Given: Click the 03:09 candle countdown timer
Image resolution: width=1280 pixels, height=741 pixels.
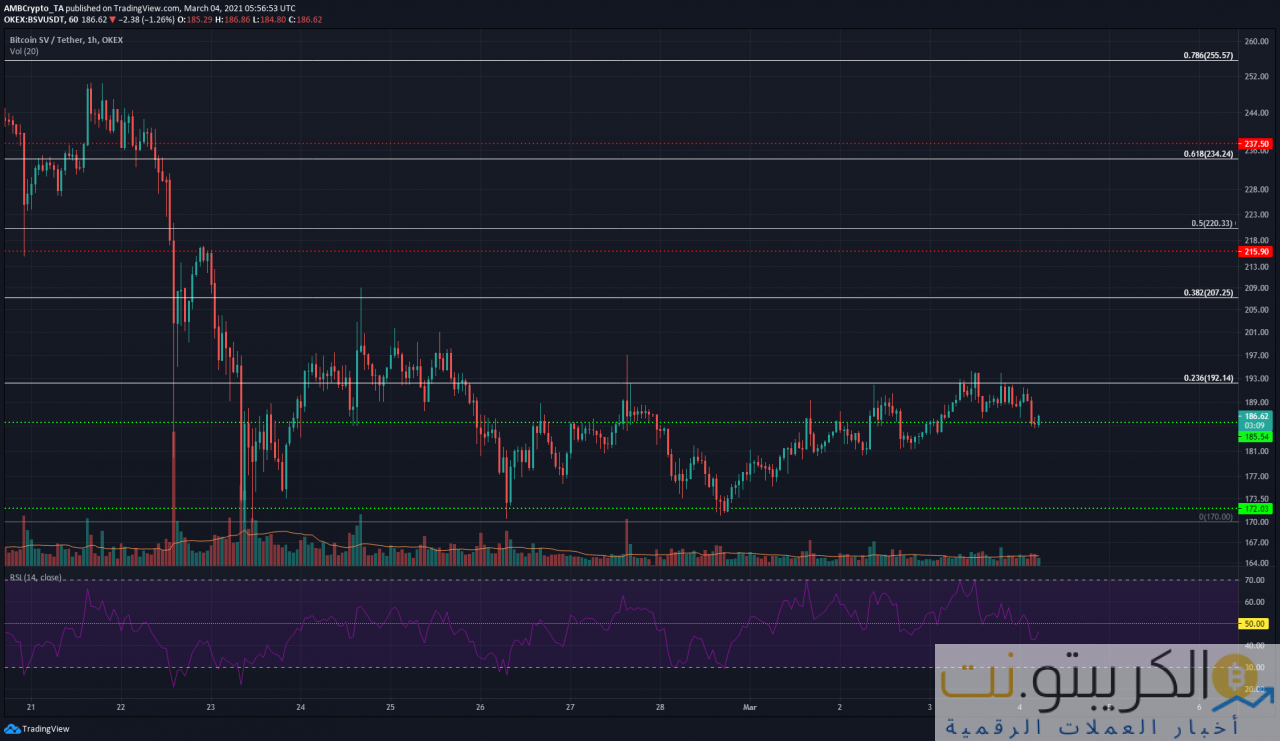Looking at the screenshot, I should [x=1253, y=426].
